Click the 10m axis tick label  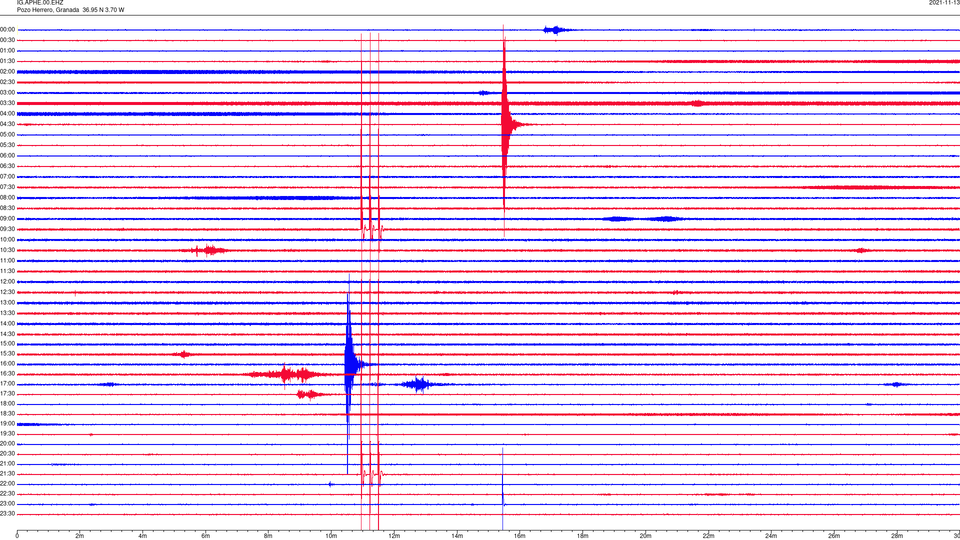pyautogui.click(x=331, y=536)
